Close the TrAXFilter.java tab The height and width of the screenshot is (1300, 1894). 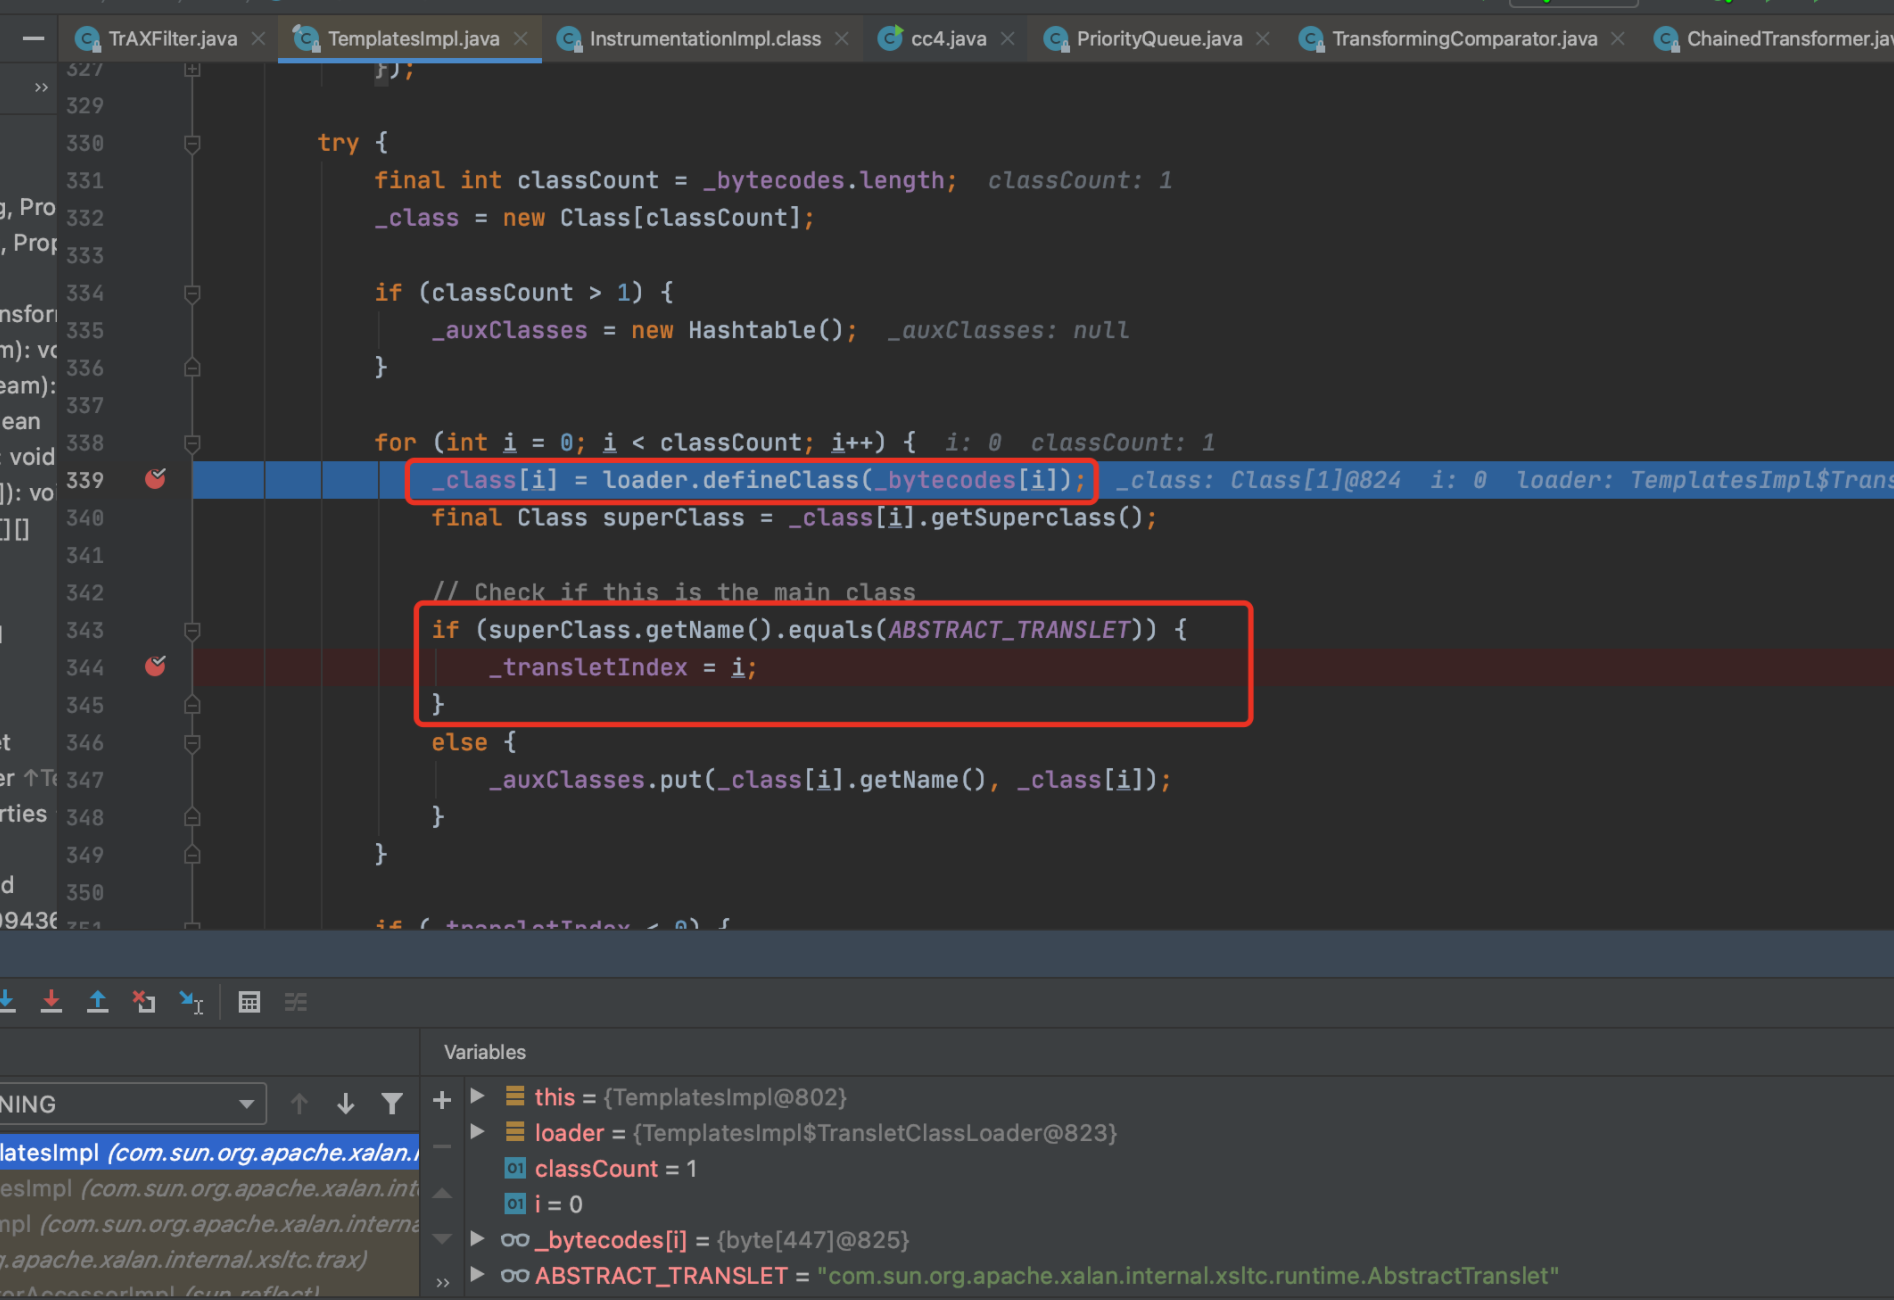coord(258,39)
